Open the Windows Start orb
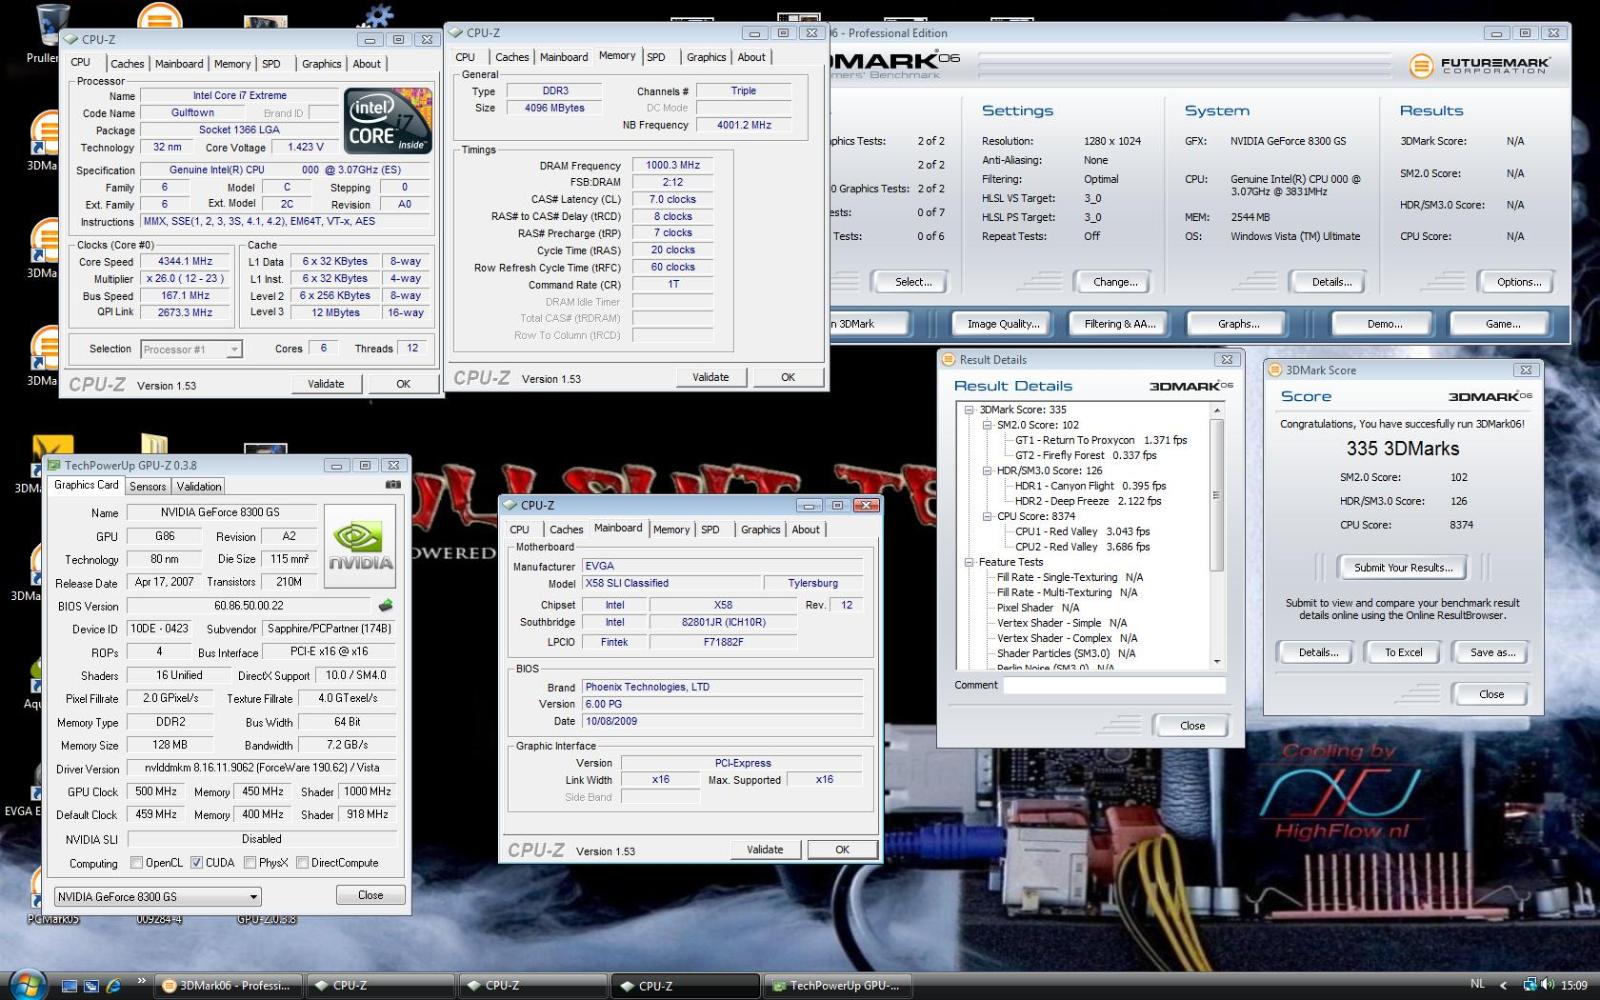Image resolution: width=1600 pixels, height=1000 pixels. click(27, 984)
